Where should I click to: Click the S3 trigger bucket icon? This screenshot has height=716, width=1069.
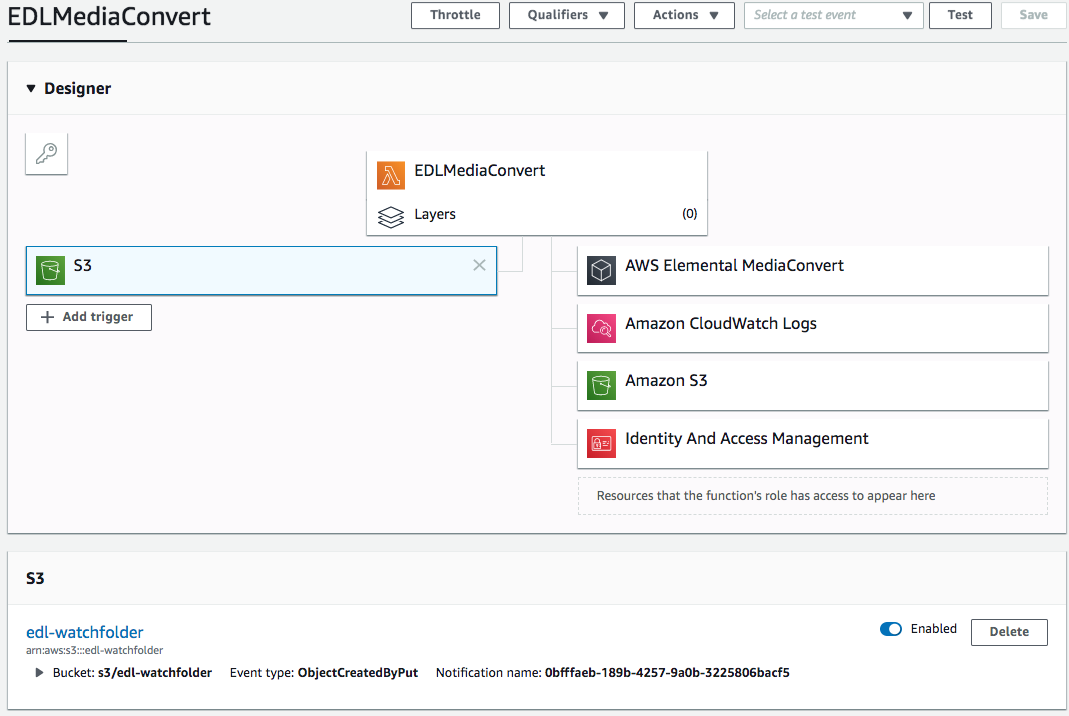(50, 270)
